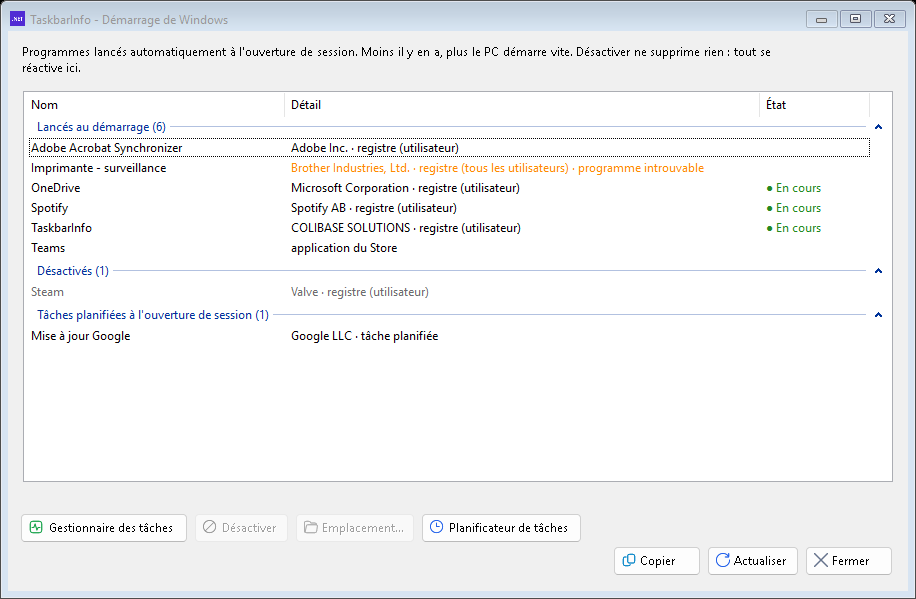Screen dimensions: 916x599
Task: Click En cours status for OneDrive
Action: coord(794,188)
